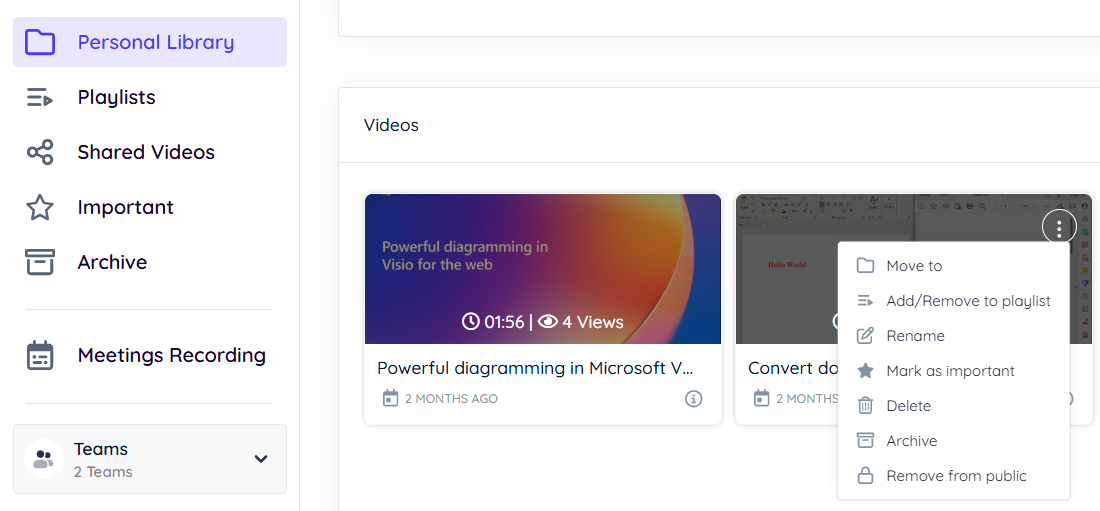
Task: Click the Shared Videos share icon
Action: [x=40, y=152]
